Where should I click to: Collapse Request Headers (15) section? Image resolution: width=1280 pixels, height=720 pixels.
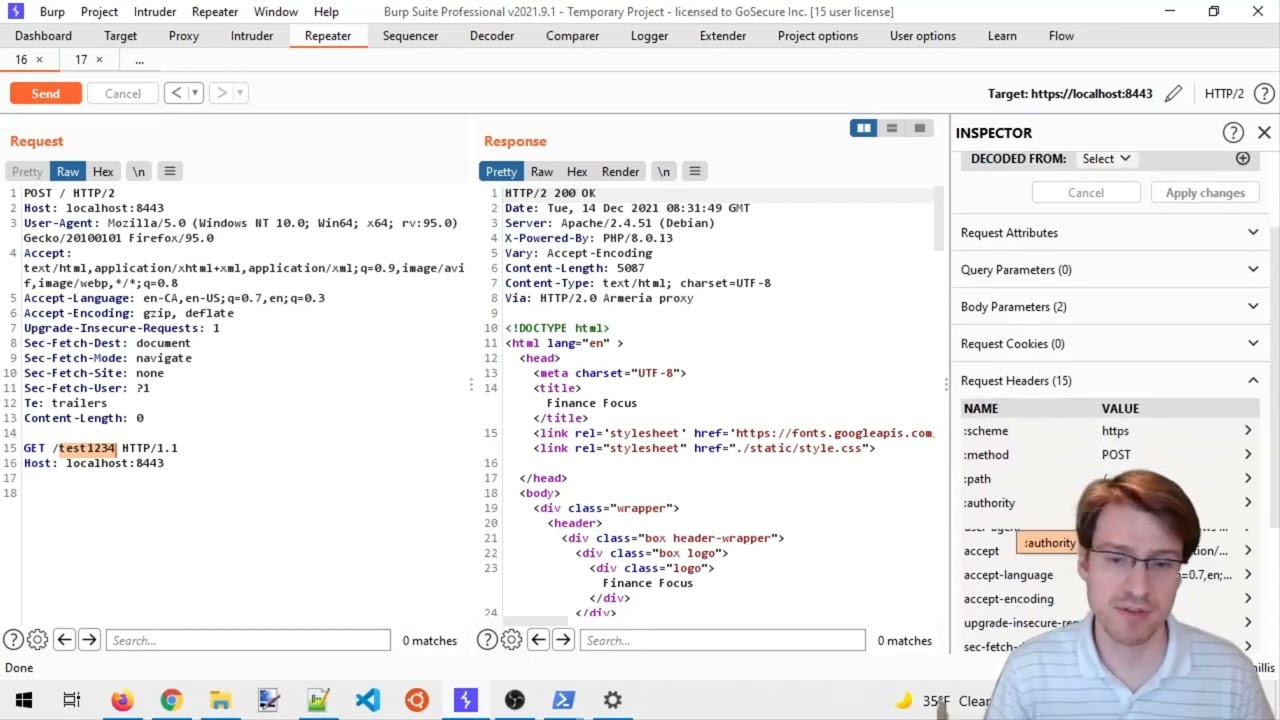tap(1110, 381)
